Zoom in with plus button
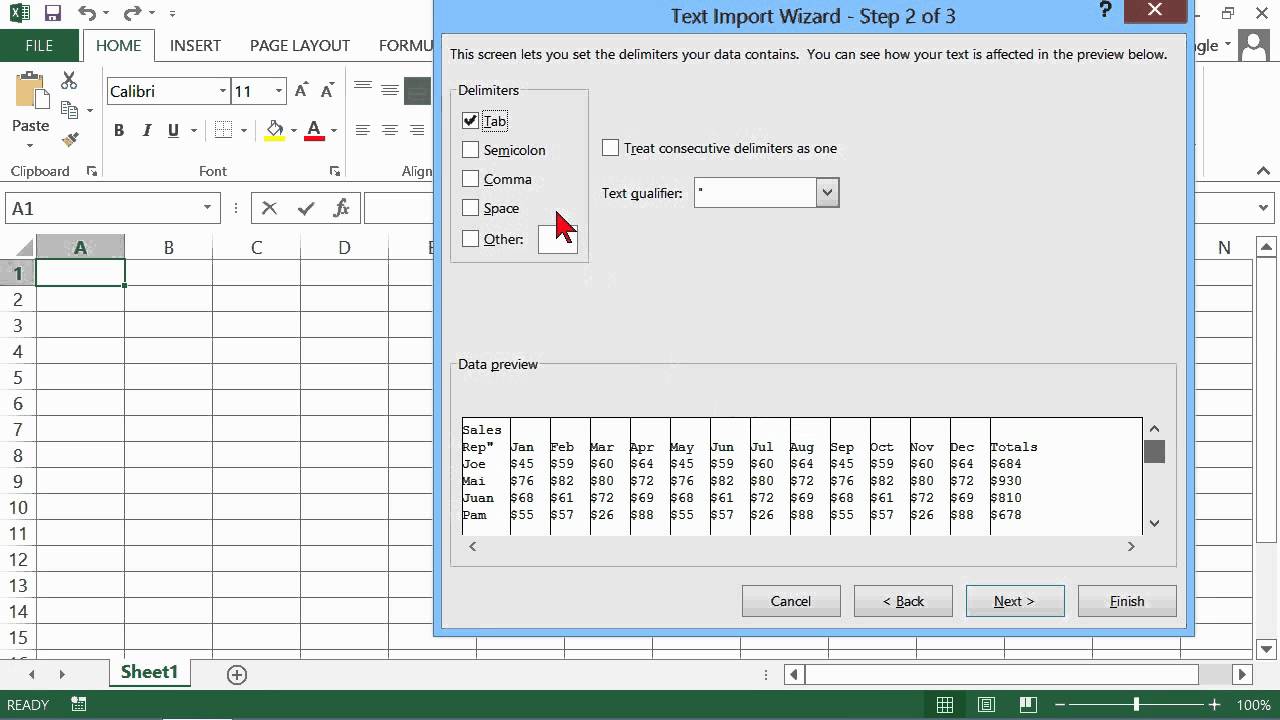This screenshot has width=1280, height=720. (1214, 705)
